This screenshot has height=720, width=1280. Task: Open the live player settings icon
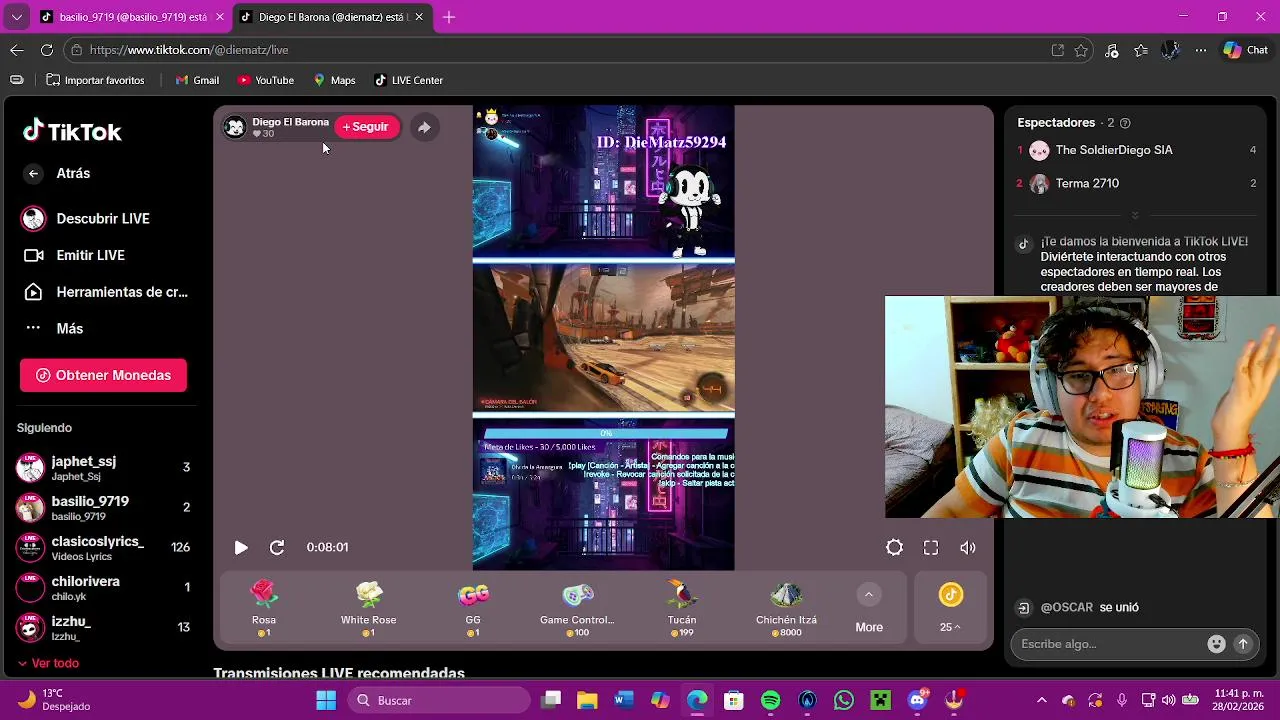point(894,548)
